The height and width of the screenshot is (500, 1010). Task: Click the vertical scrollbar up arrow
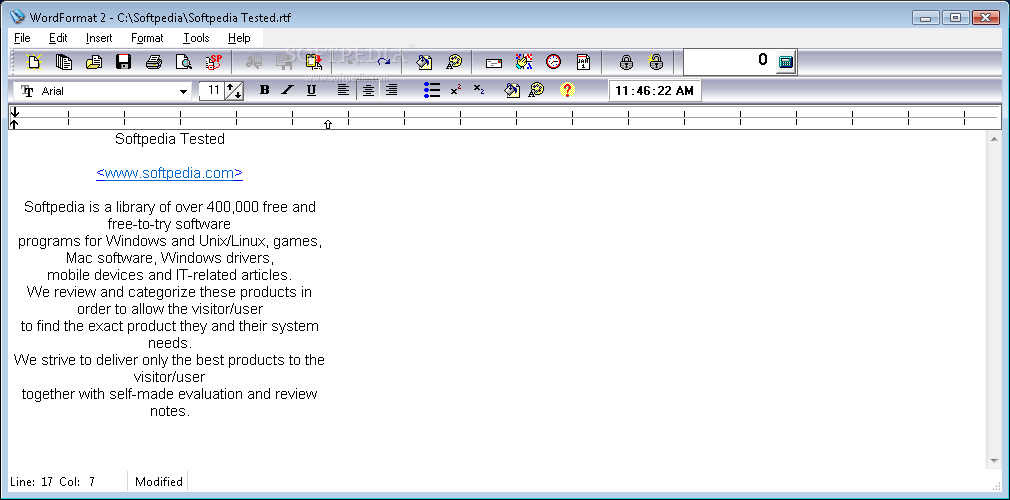tap(993, 138)
